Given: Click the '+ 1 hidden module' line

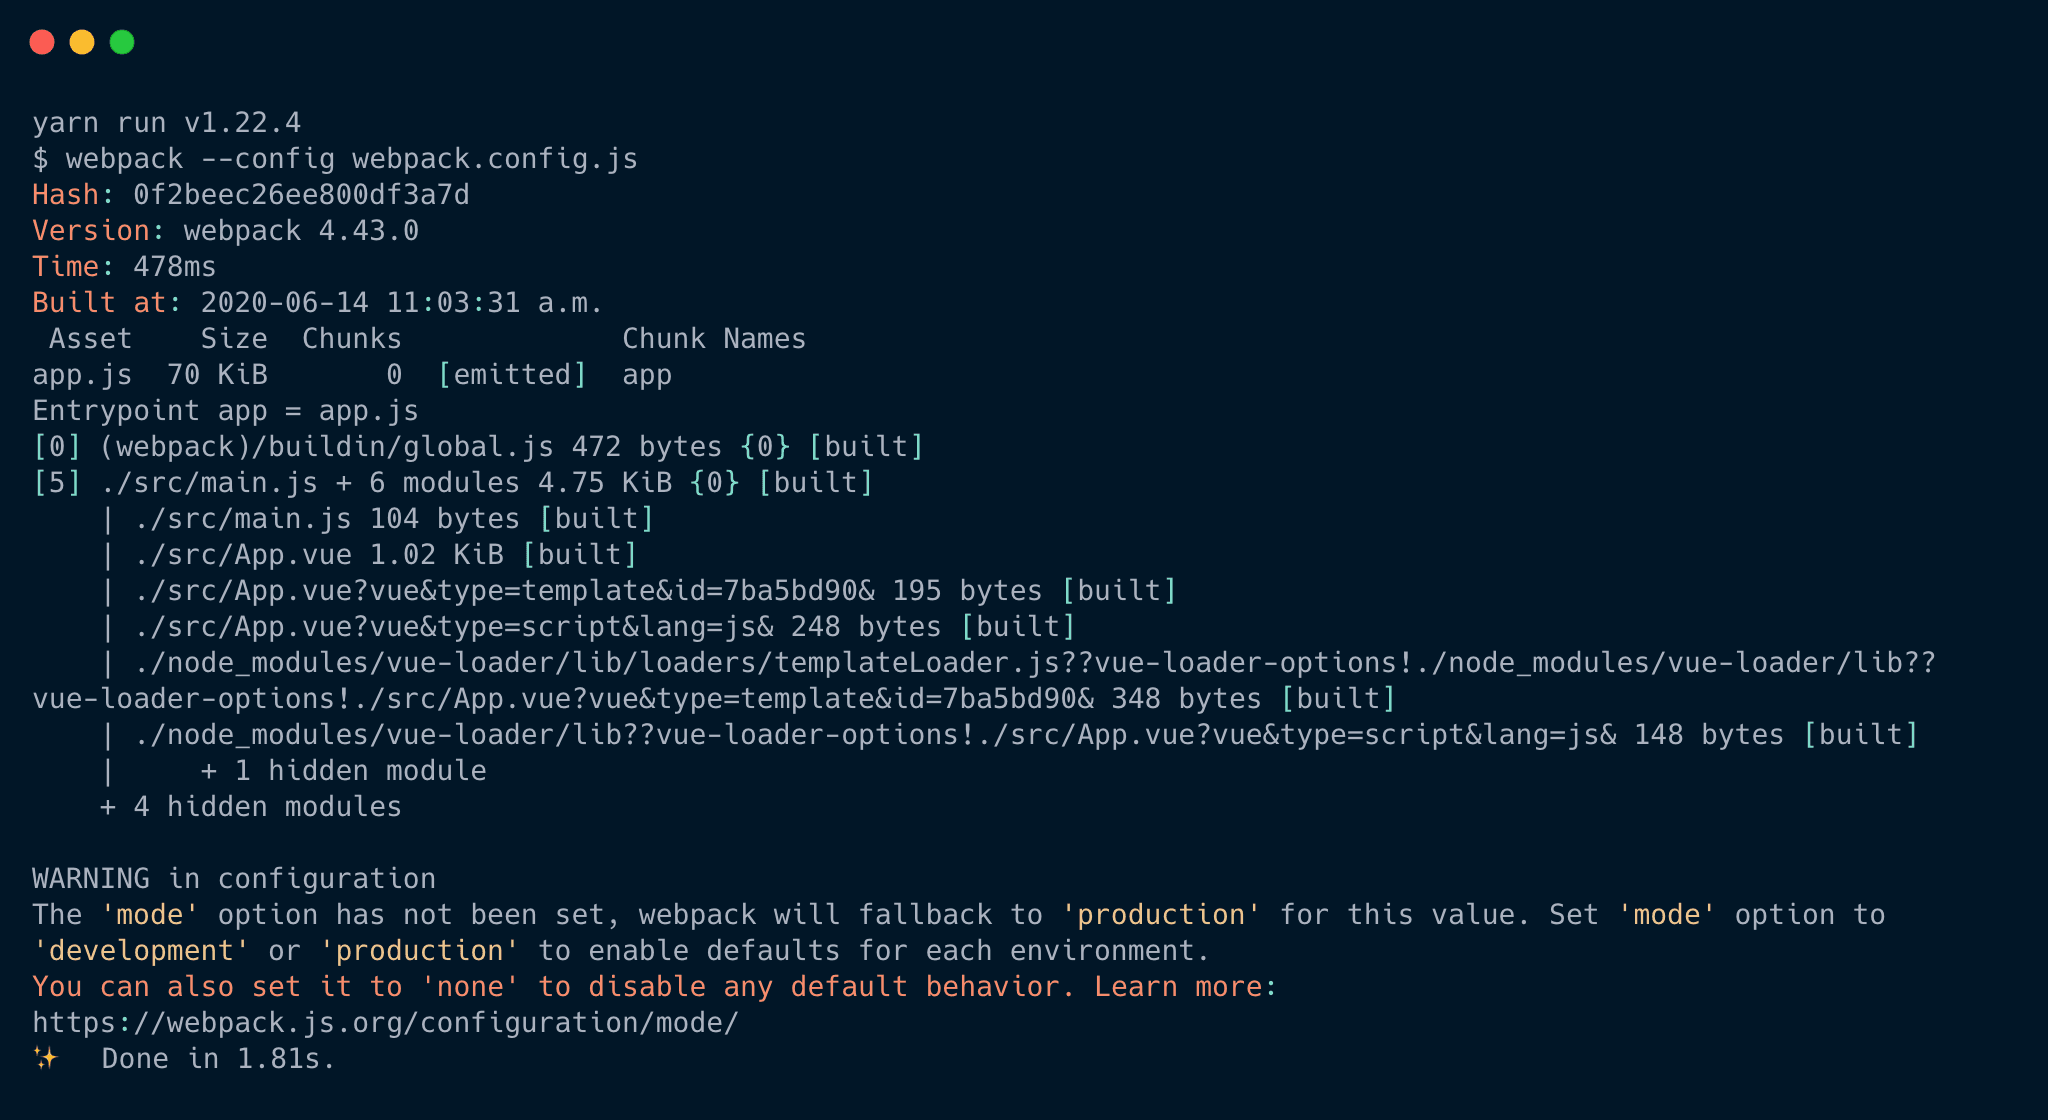Looking at the screenshot, I should click(x=344, y=771).
